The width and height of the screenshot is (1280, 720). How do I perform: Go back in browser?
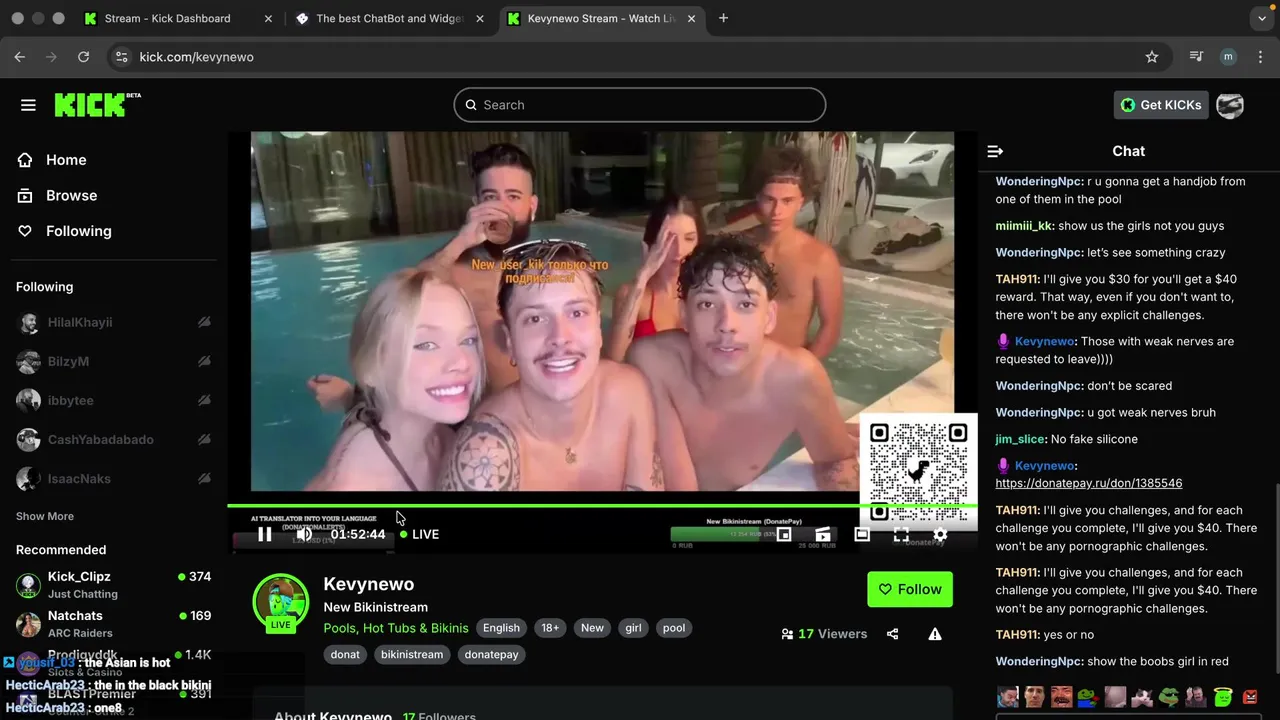[x=20, y=57]
